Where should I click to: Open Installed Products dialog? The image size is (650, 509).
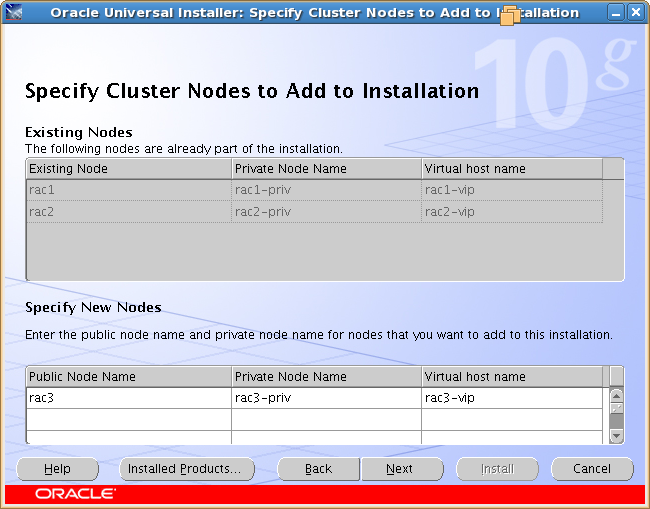(x=187, y=469)
